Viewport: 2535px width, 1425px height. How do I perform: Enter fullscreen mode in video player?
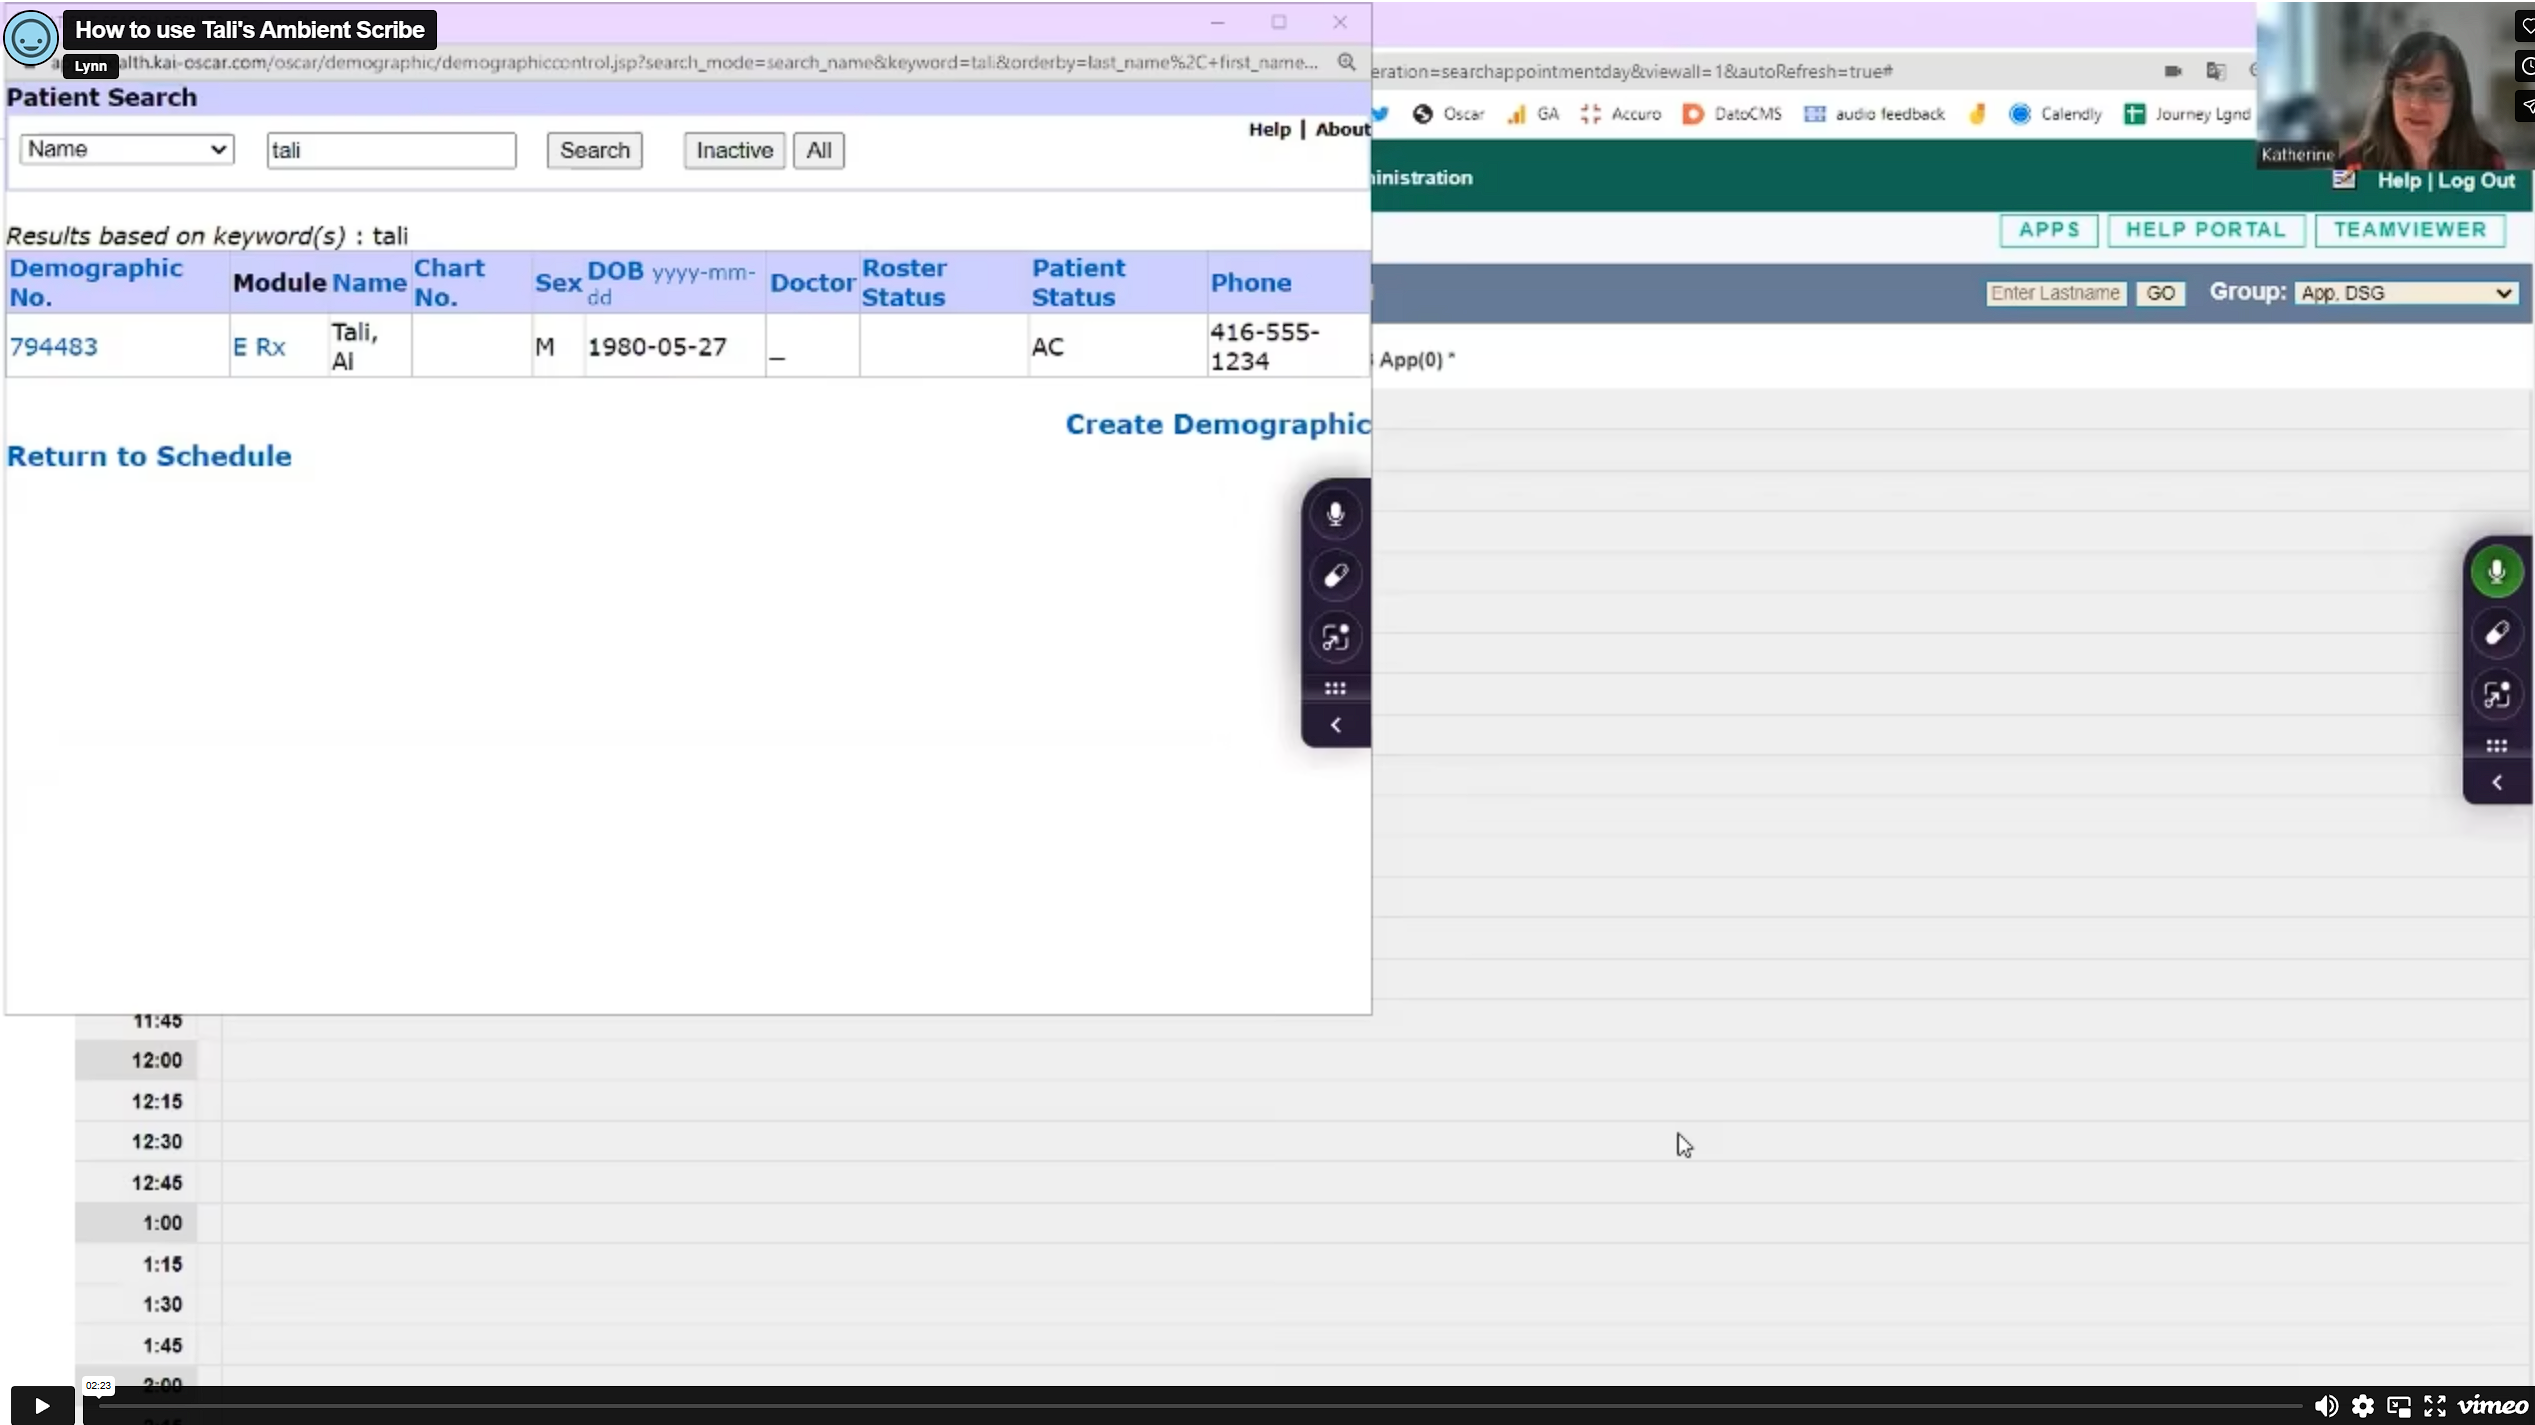point(2435,1405)
